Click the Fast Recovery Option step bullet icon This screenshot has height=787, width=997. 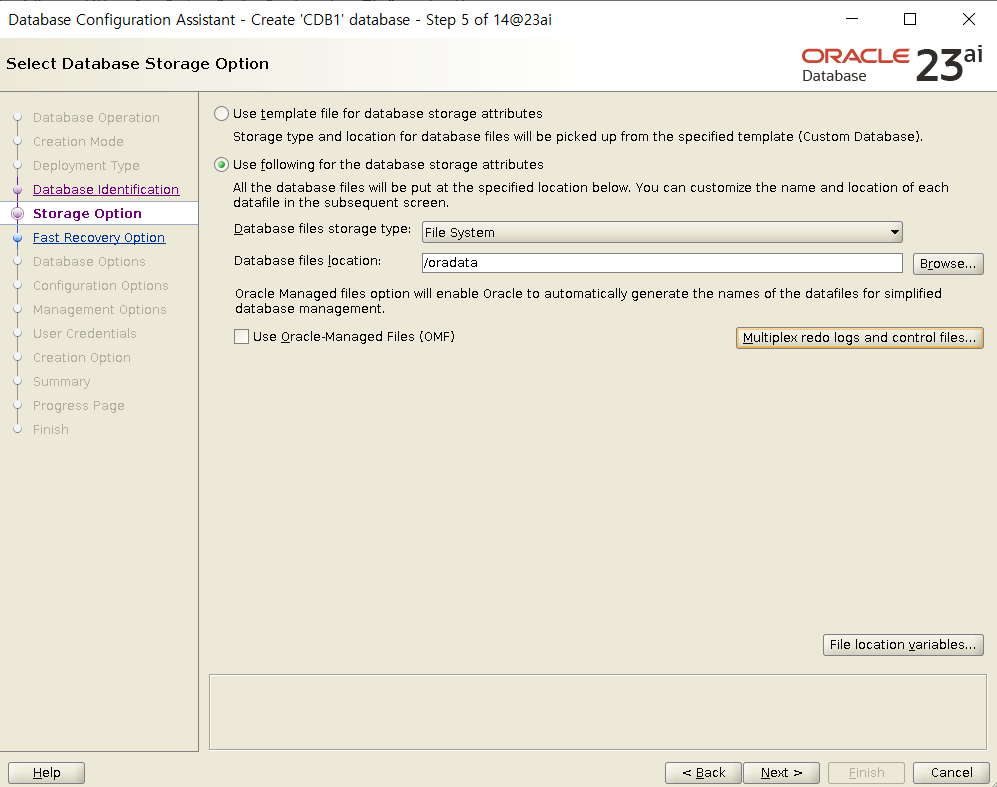point(18,238)
